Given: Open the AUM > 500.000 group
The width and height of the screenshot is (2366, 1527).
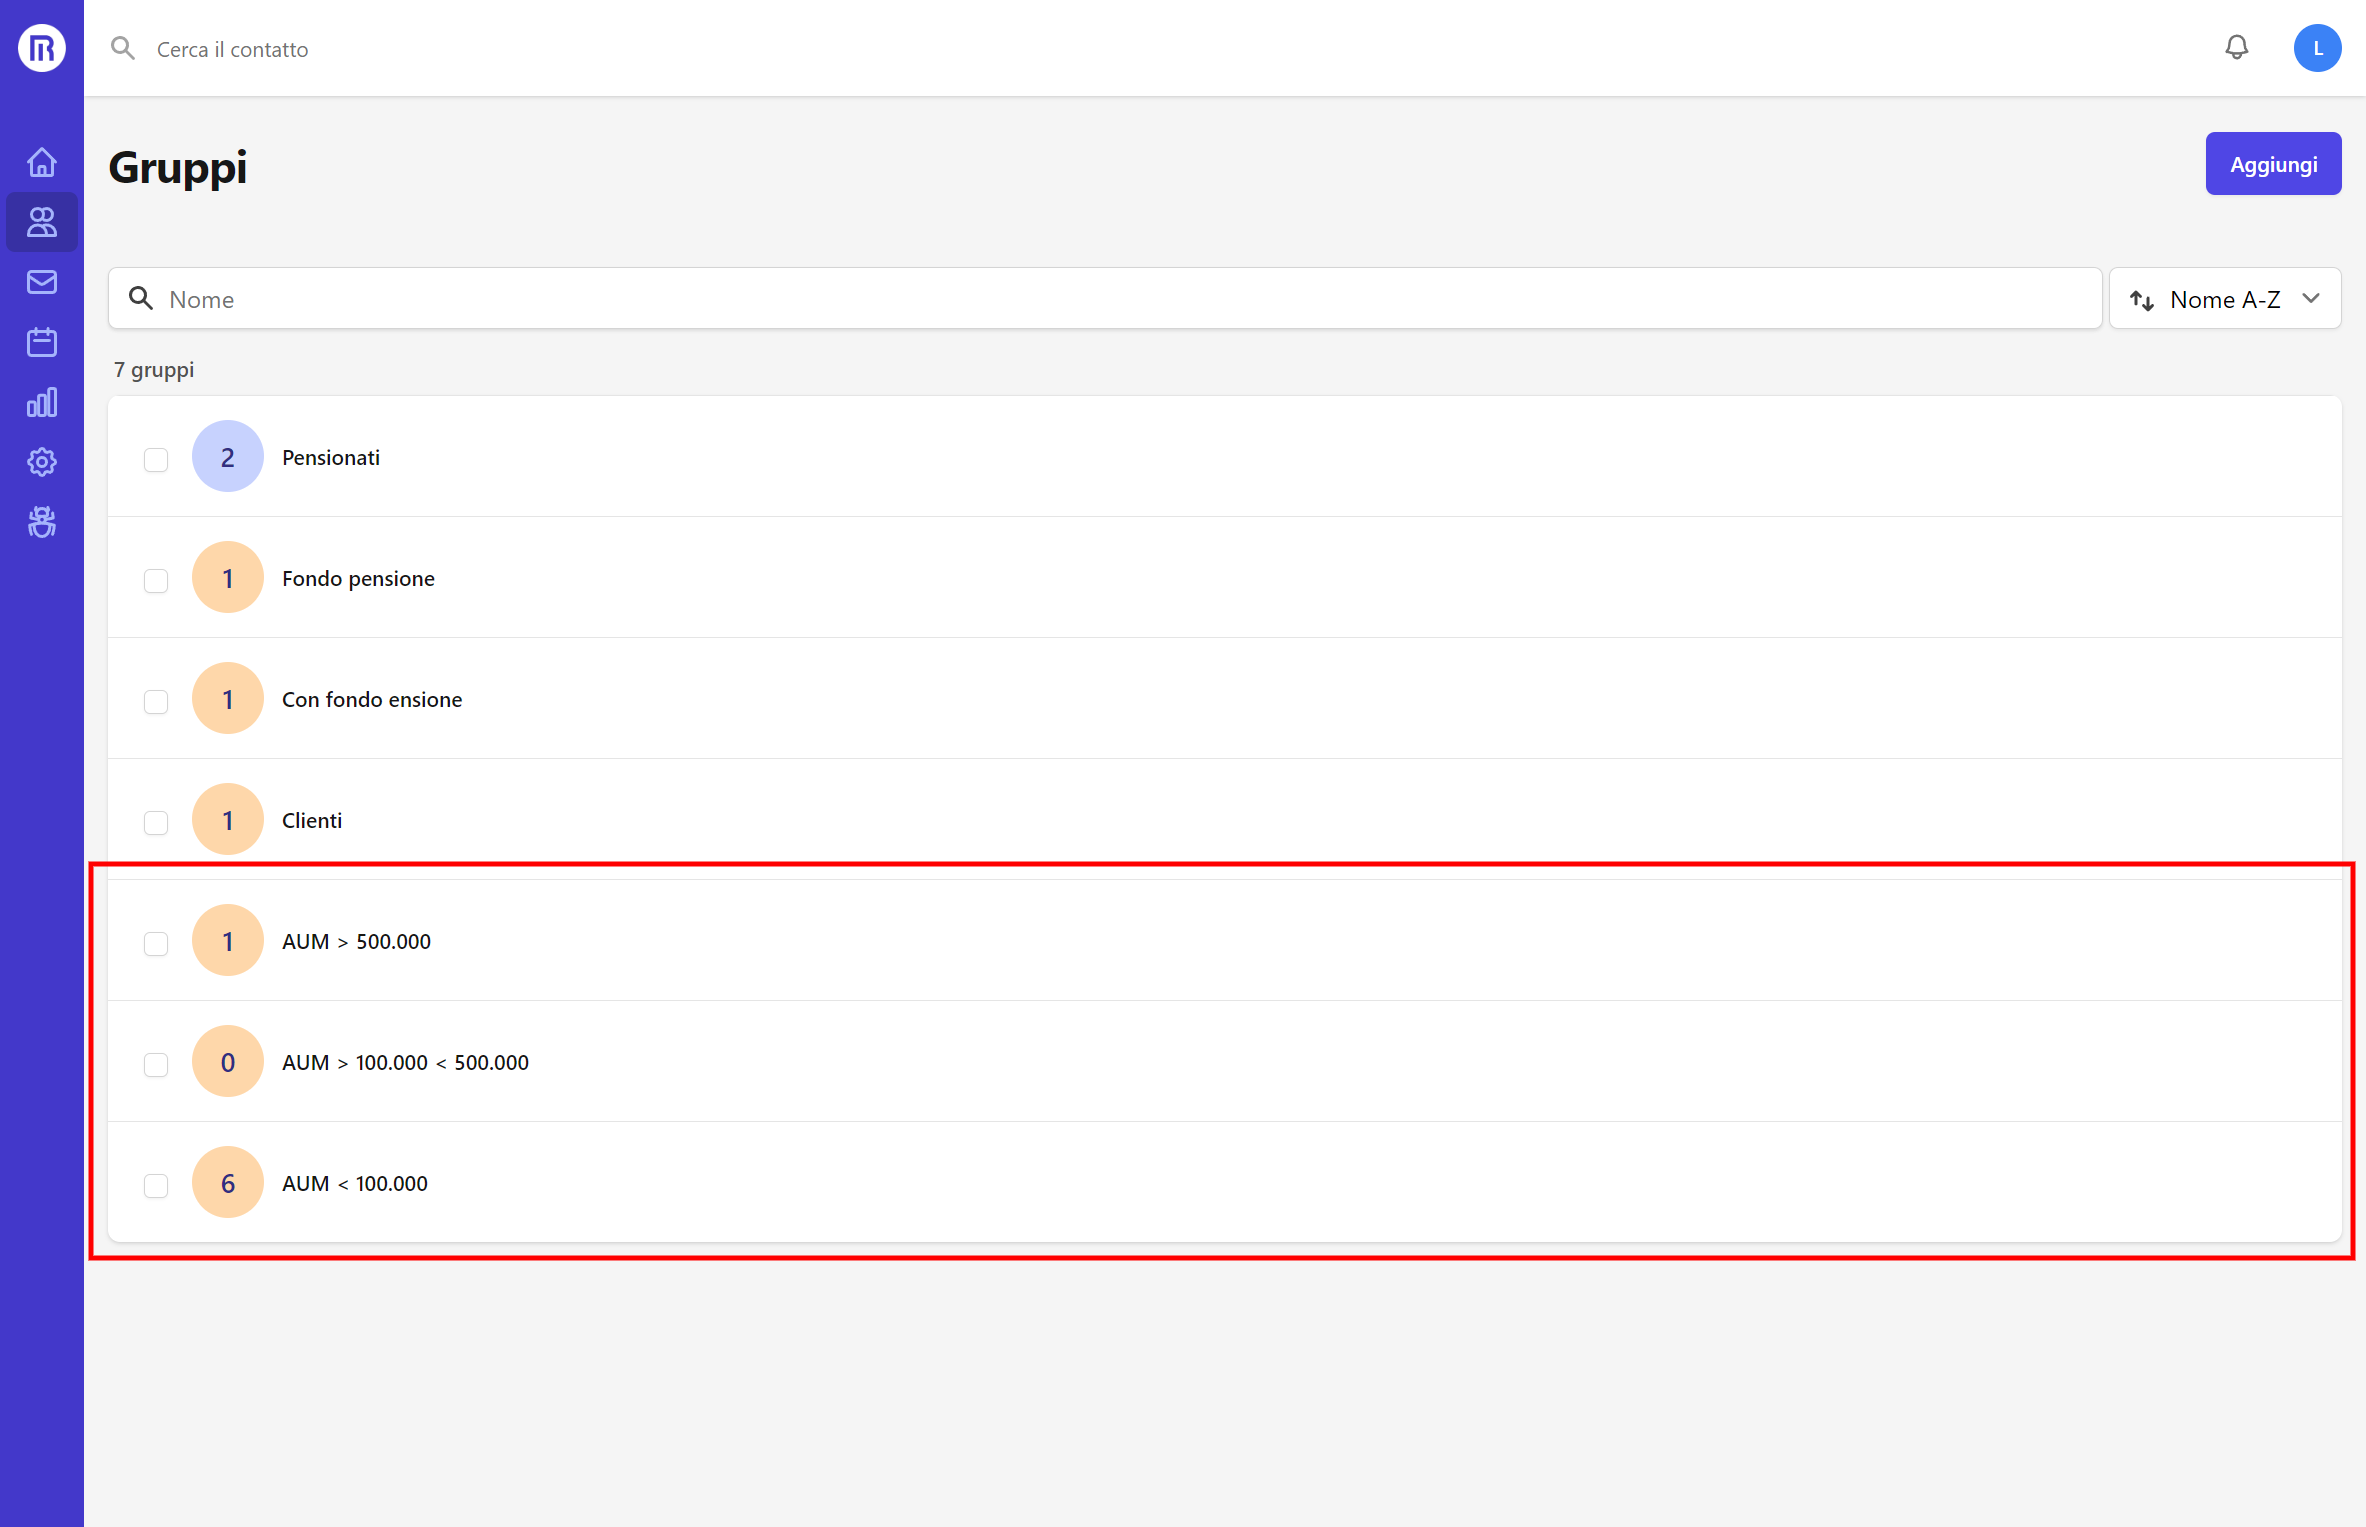Looking at the screenshot, I should point(356,942).
